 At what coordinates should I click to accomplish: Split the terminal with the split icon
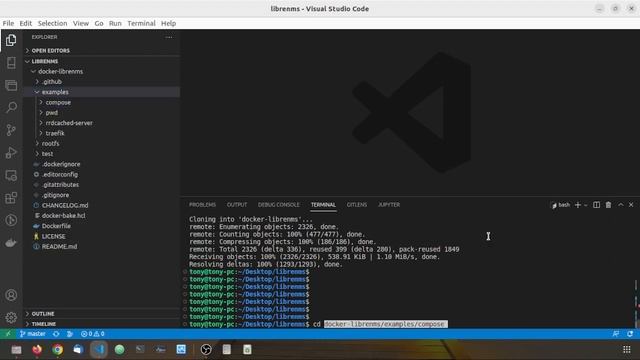point(596,205)
